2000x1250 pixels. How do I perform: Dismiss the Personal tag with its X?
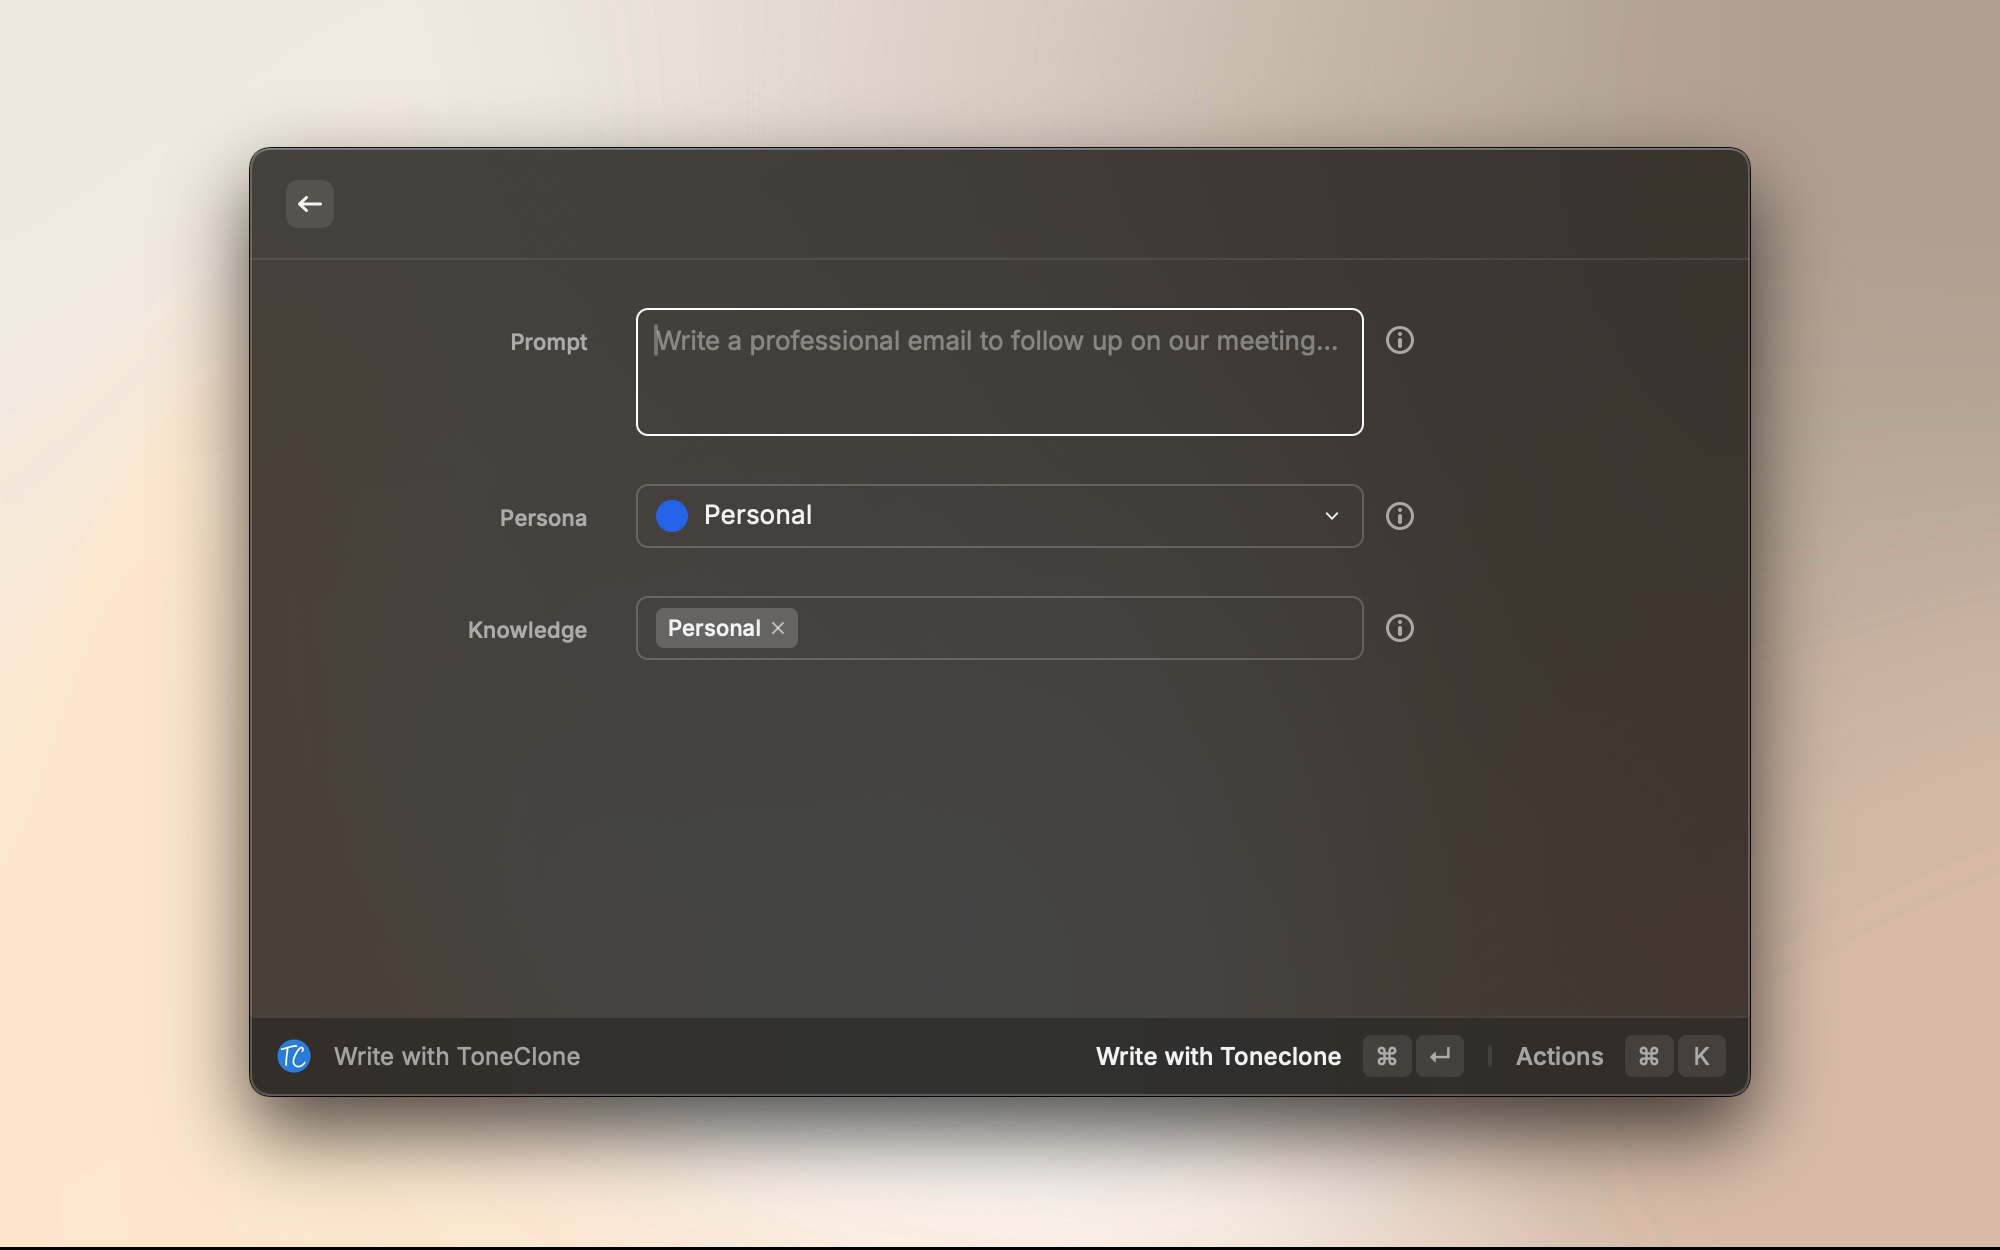pyautogui.click(x=779, y=628)
